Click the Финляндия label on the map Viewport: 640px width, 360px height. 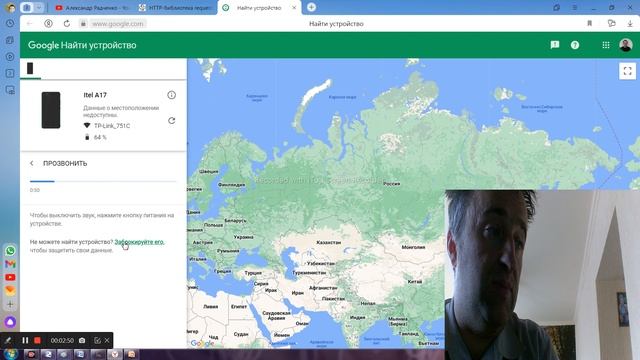(x=231, y=185)
